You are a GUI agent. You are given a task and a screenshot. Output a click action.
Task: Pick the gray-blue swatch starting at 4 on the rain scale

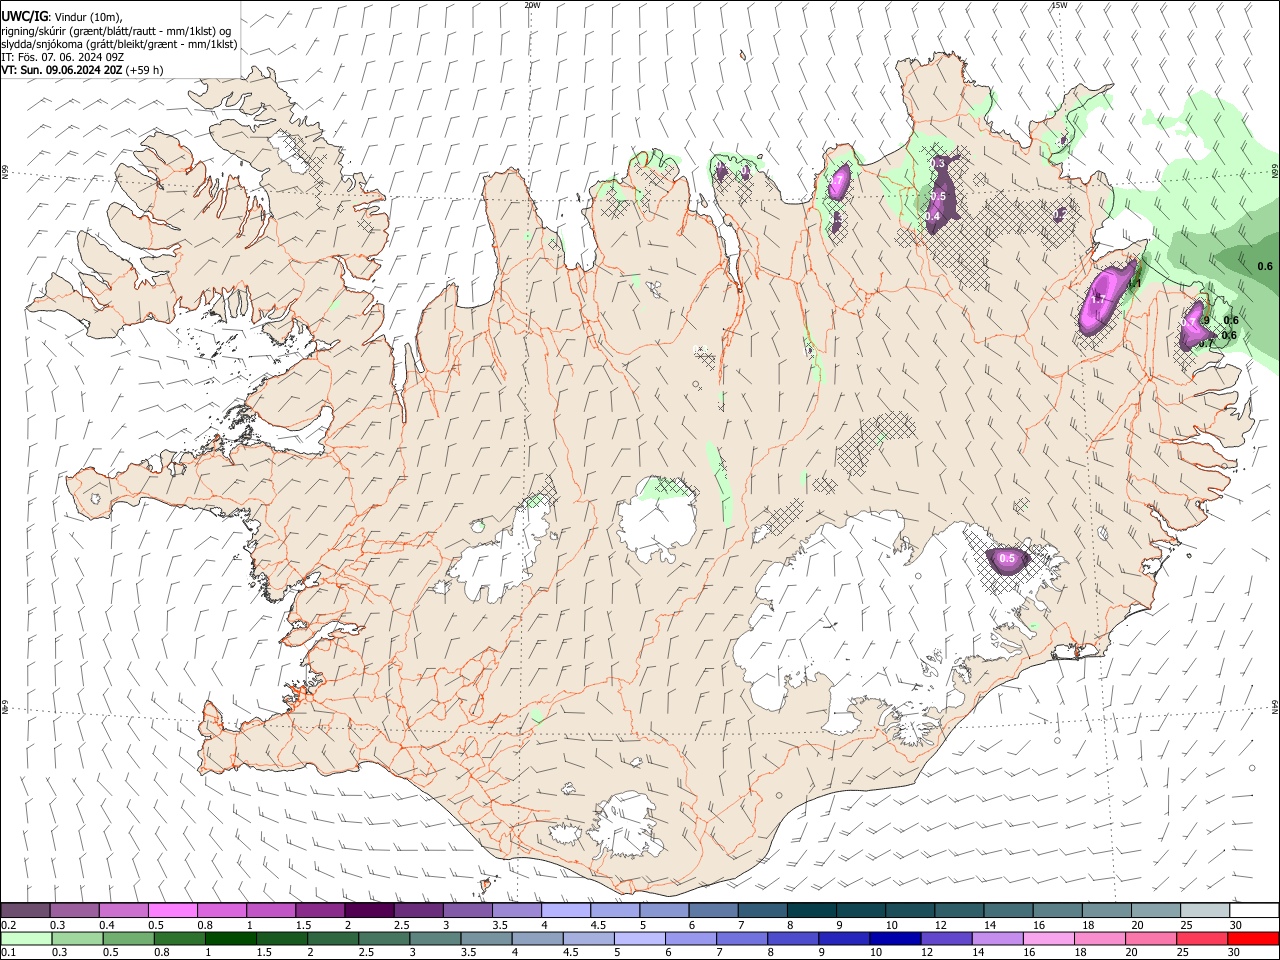[538, 938]
